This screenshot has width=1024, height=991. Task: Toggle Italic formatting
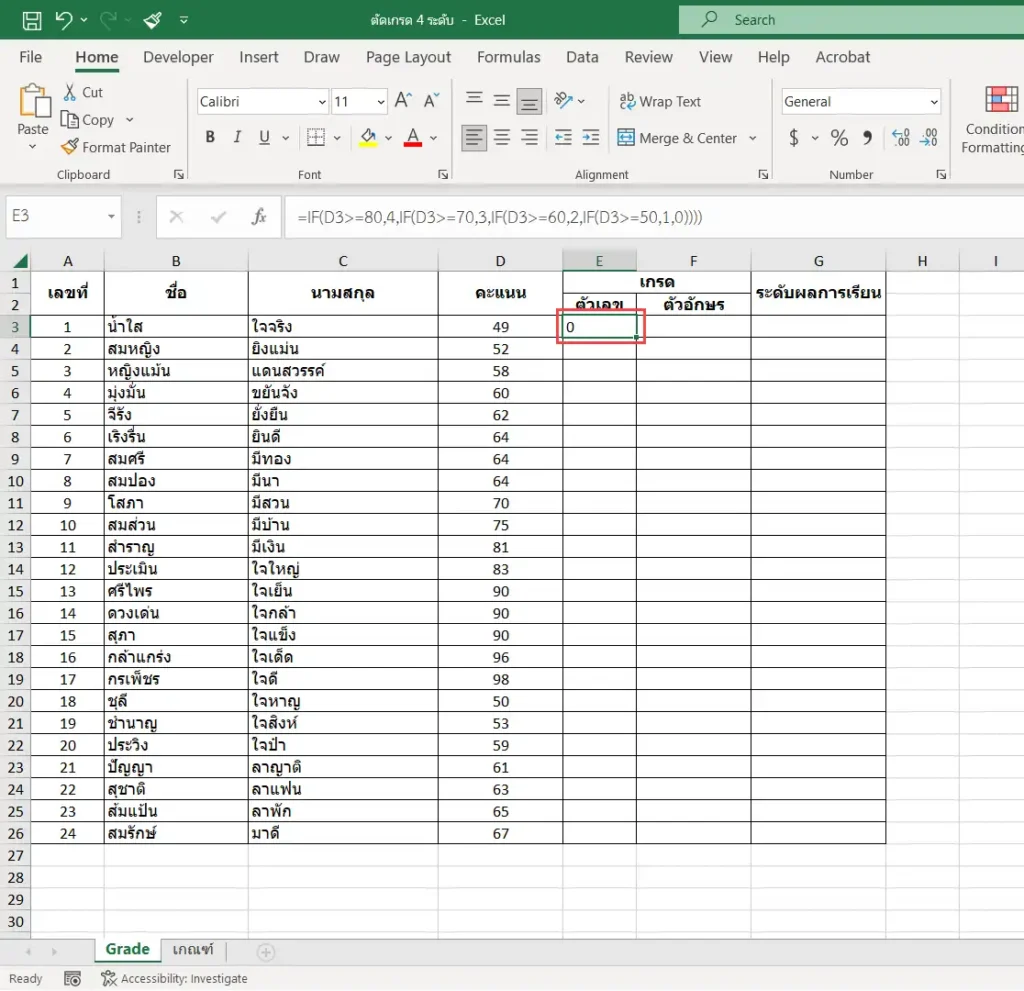click(x=237, y=137)
